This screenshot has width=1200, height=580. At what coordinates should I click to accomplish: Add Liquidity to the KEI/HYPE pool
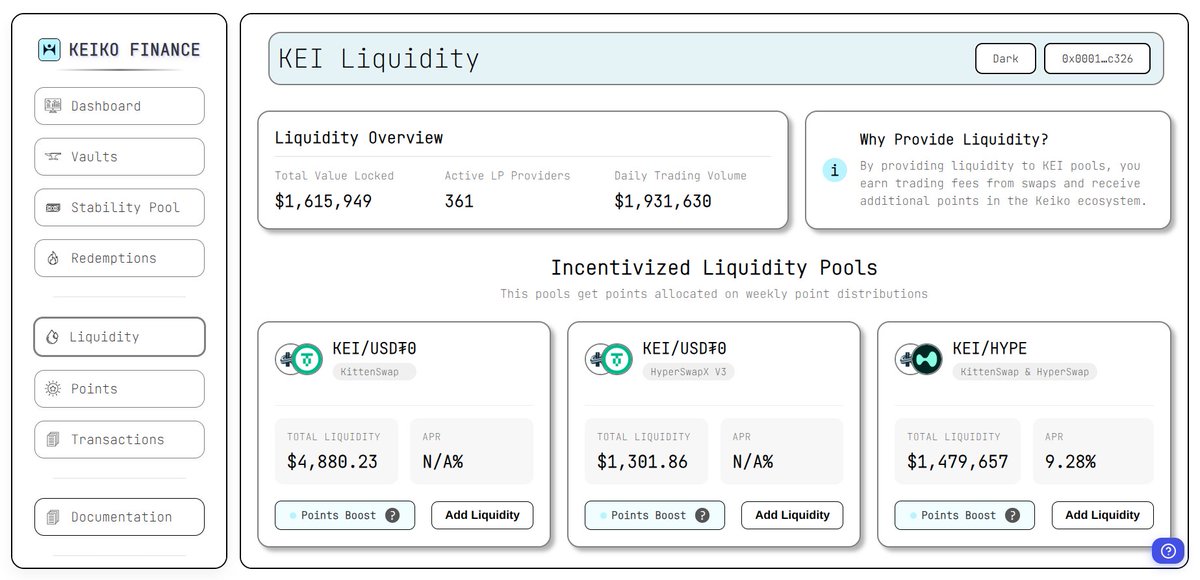coord(1102,515)
